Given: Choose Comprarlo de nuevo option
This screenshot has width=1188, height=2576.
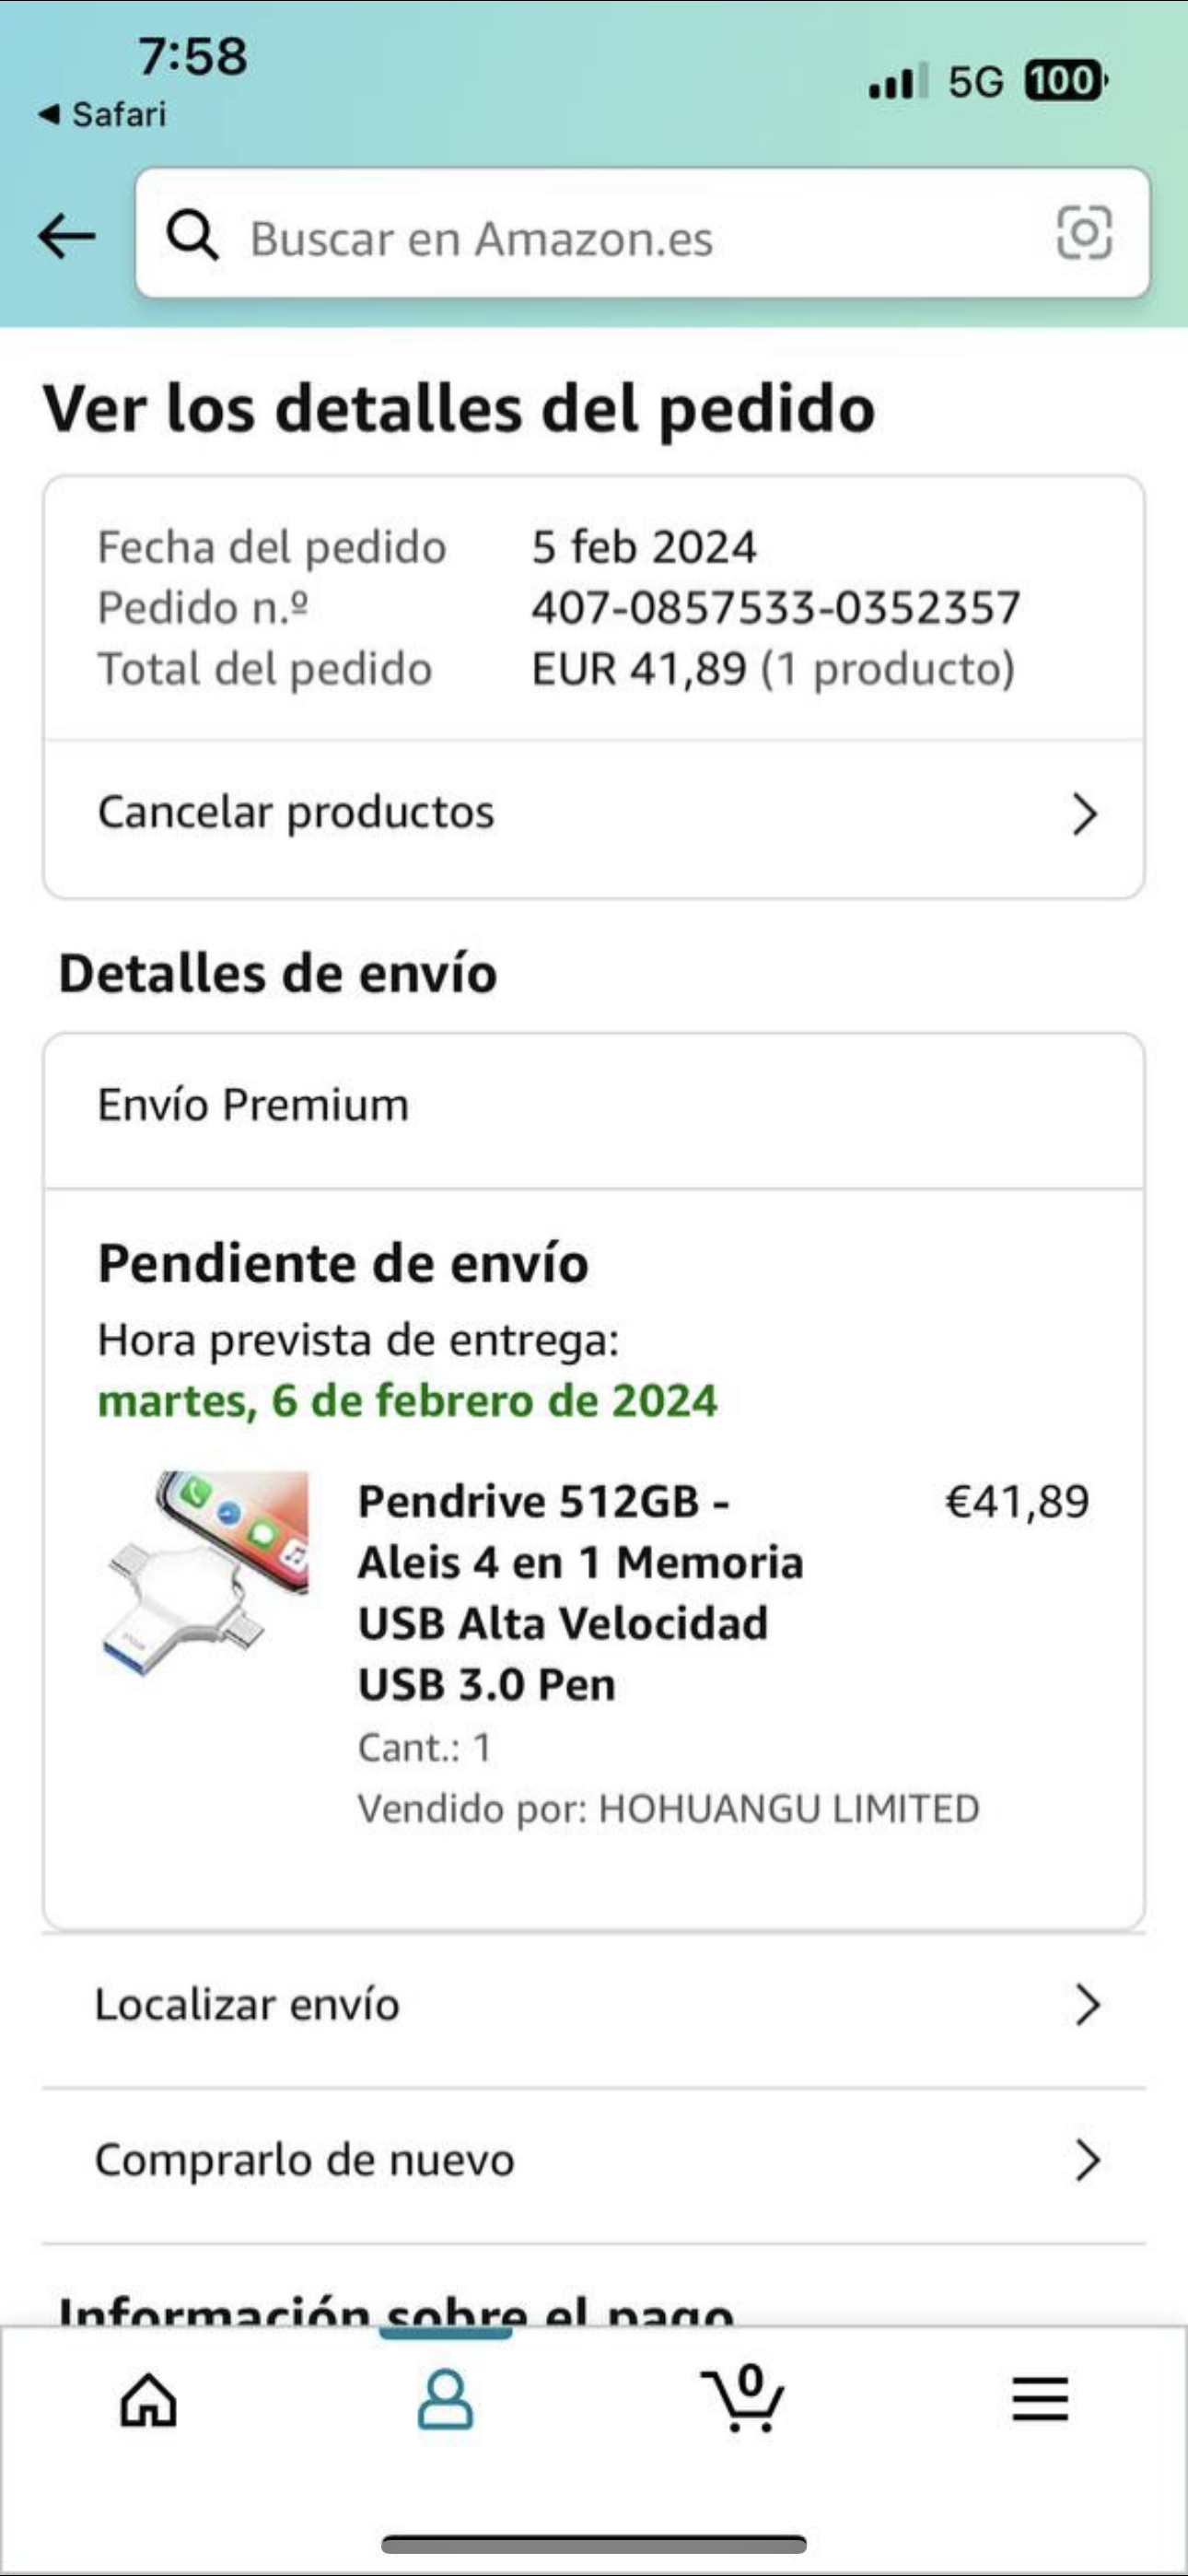Looking at the screenshot, I should click(594, 2161).
